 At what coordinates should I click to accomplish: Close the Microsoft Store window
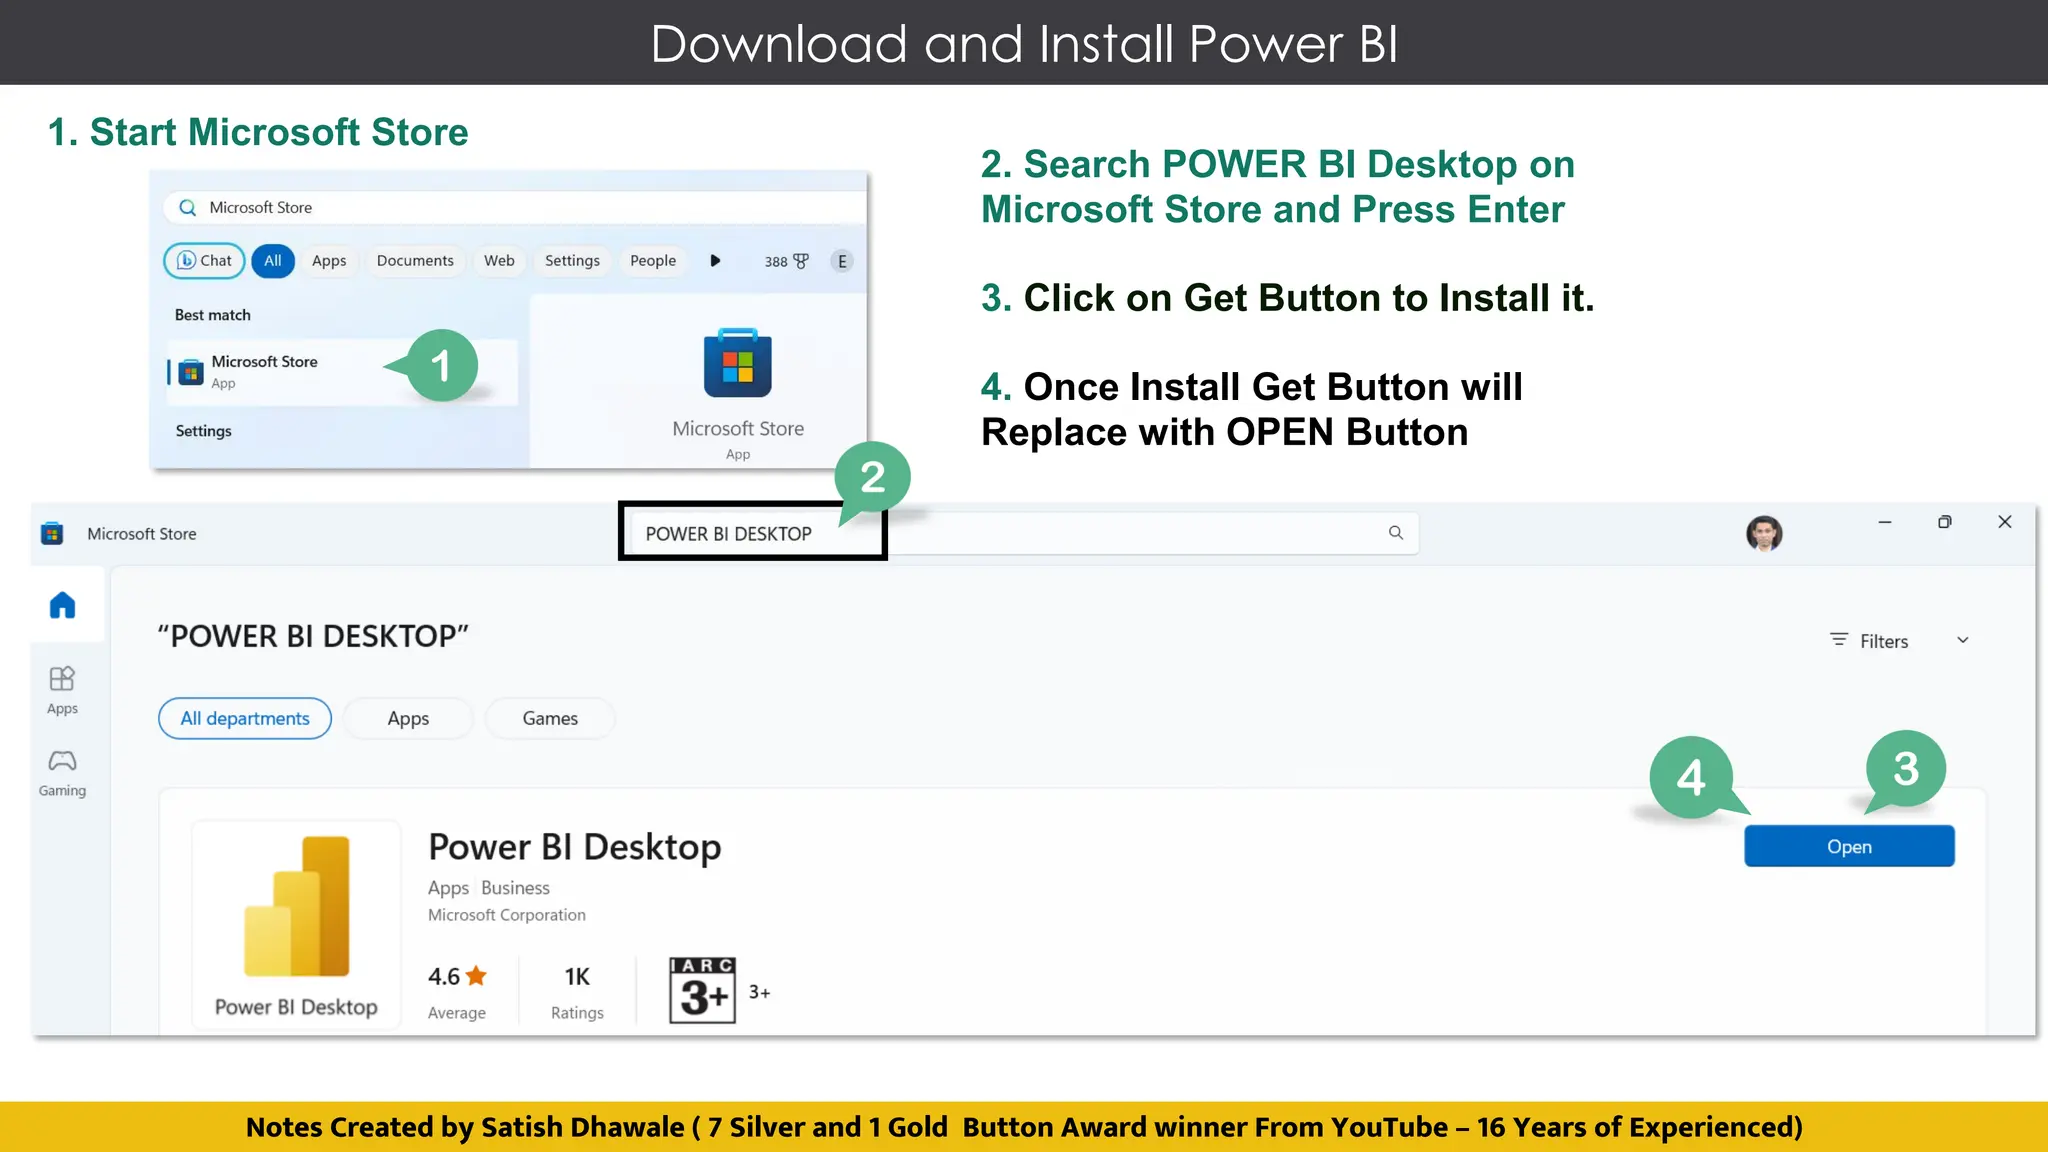2005,522
